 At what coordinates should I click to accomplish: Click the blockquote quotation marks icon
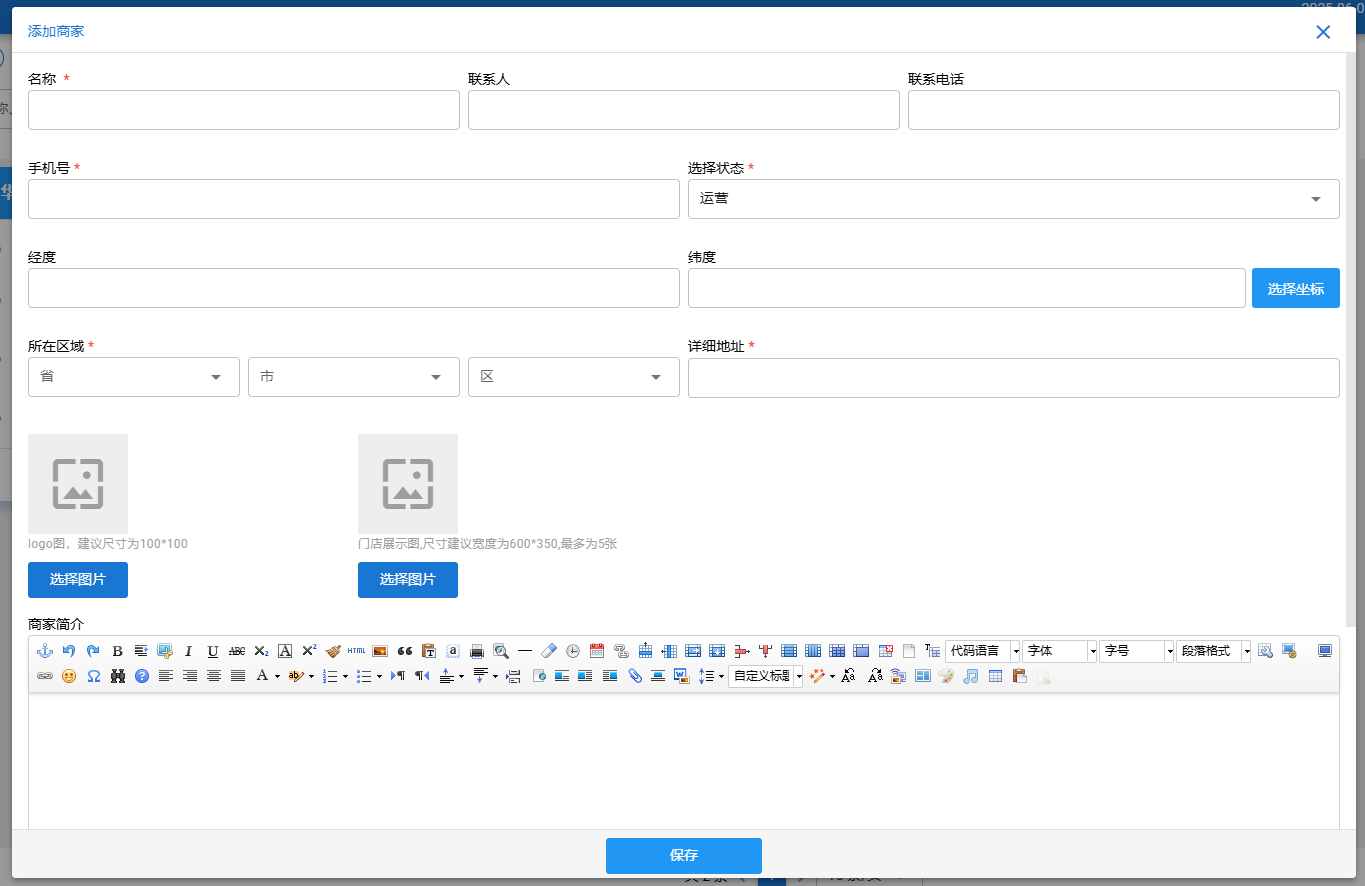pos(405,651)
